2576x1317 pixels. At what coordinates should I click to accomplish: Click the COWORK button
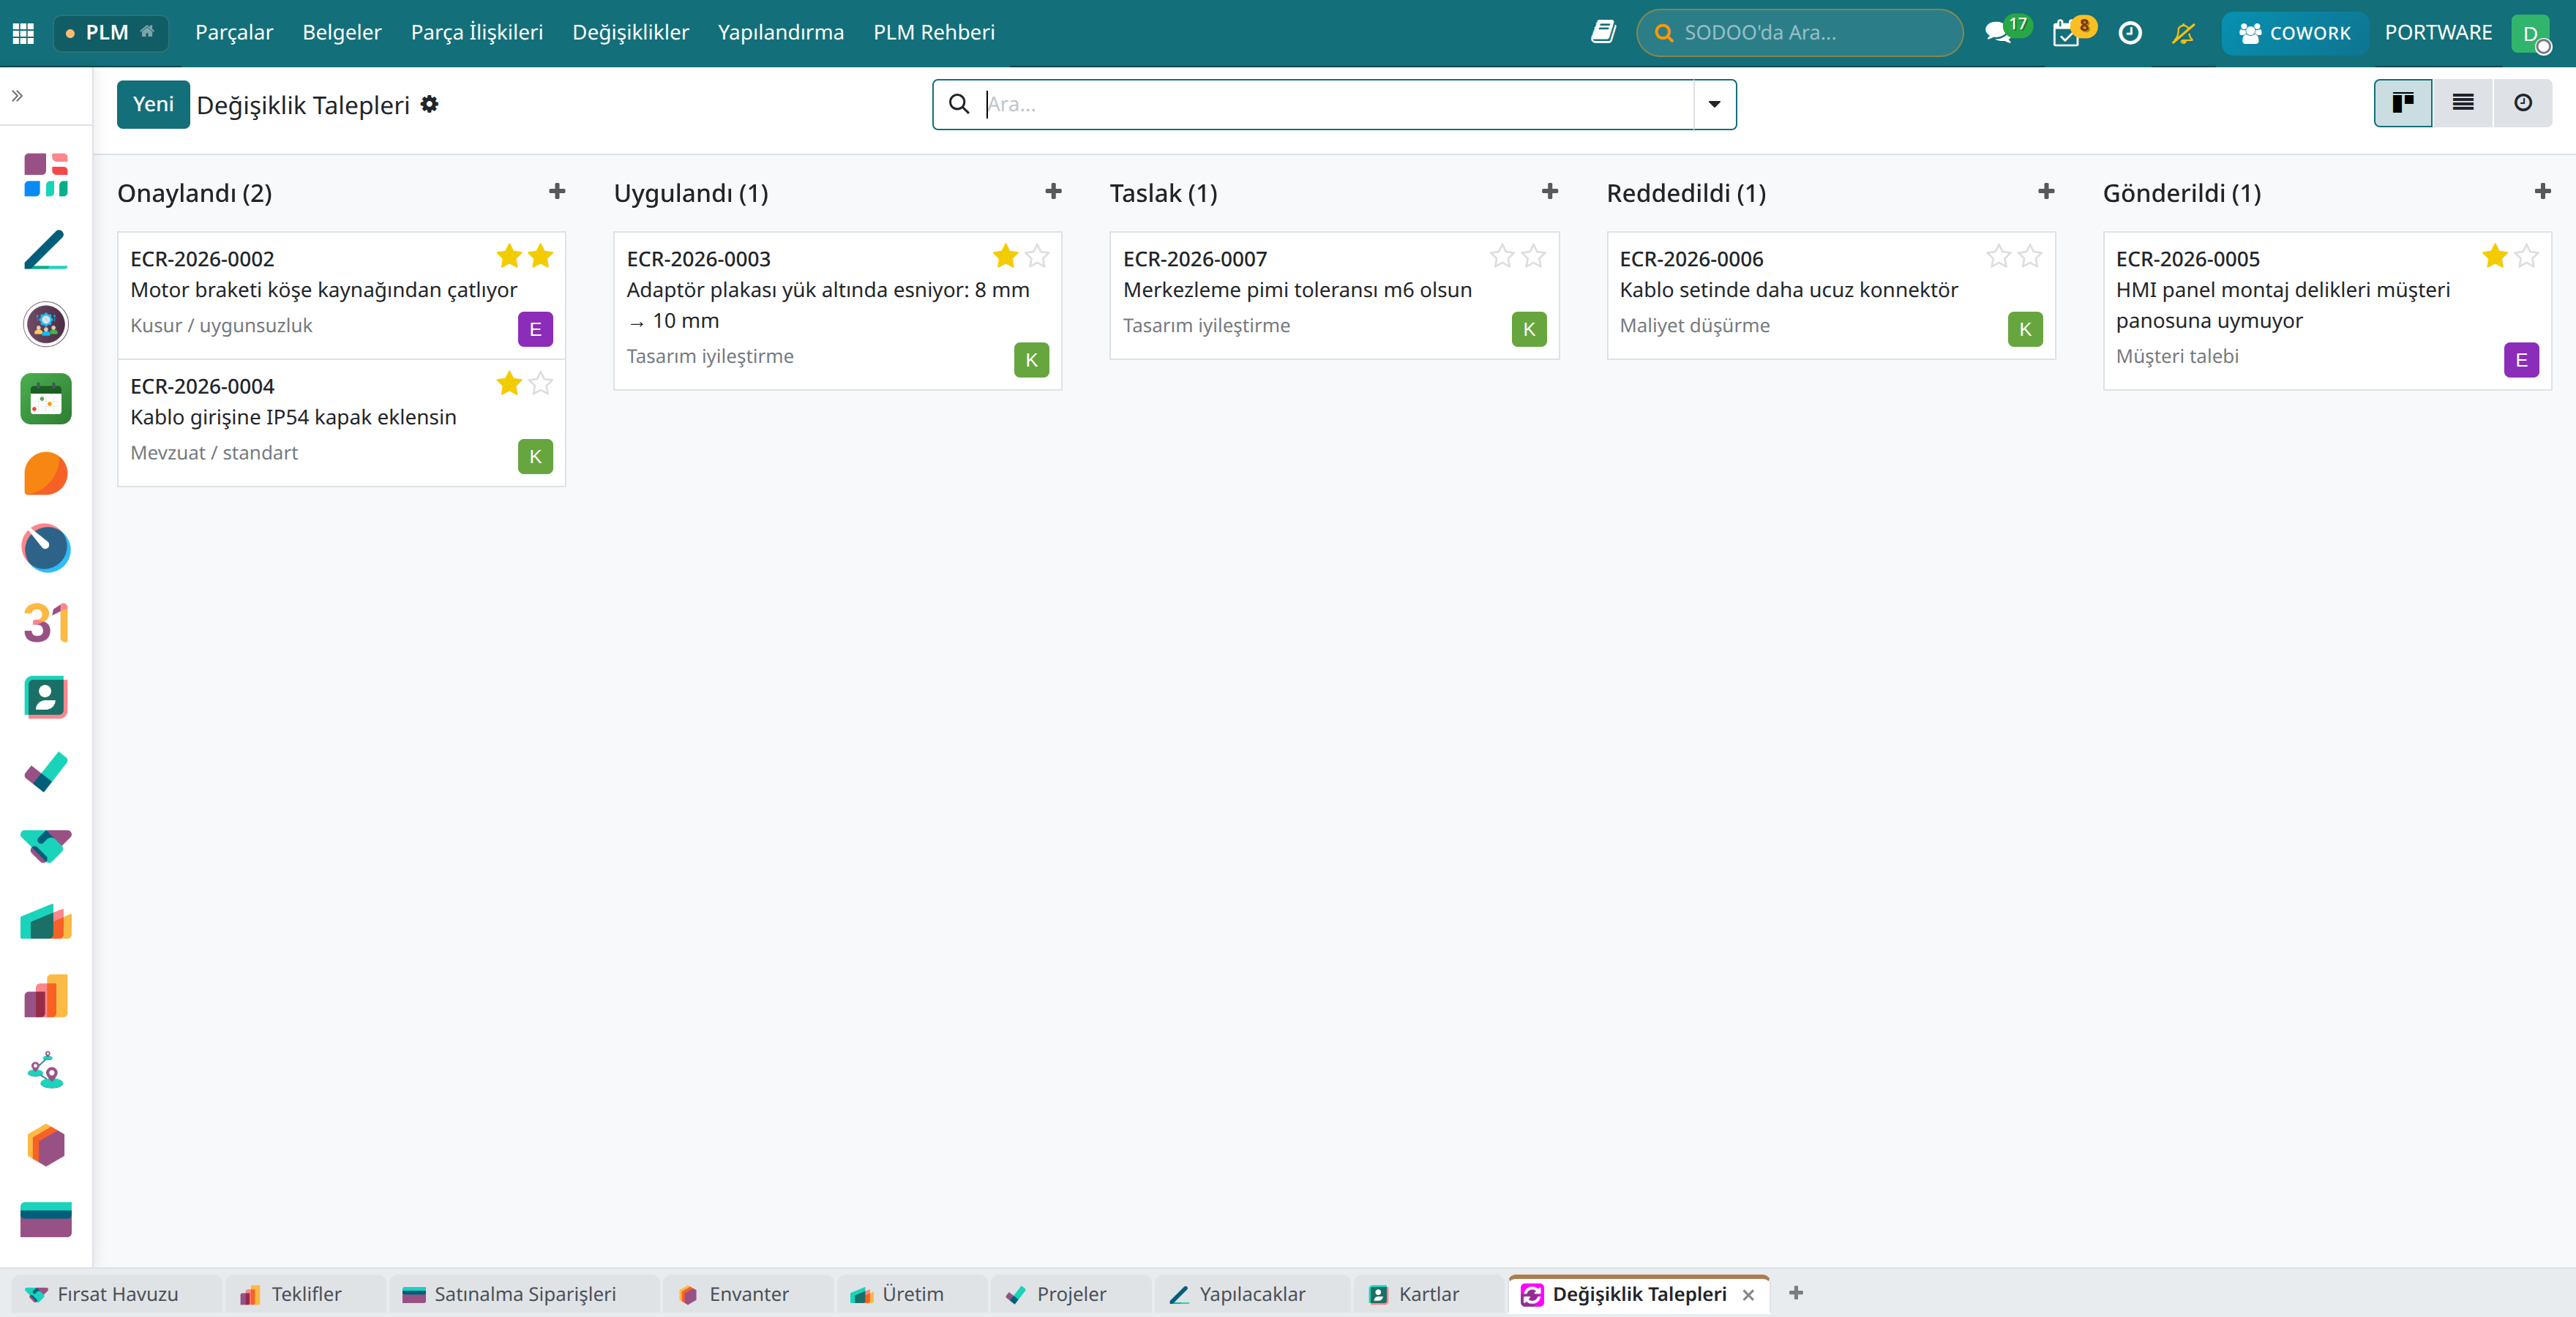(x=2295, y=33)
